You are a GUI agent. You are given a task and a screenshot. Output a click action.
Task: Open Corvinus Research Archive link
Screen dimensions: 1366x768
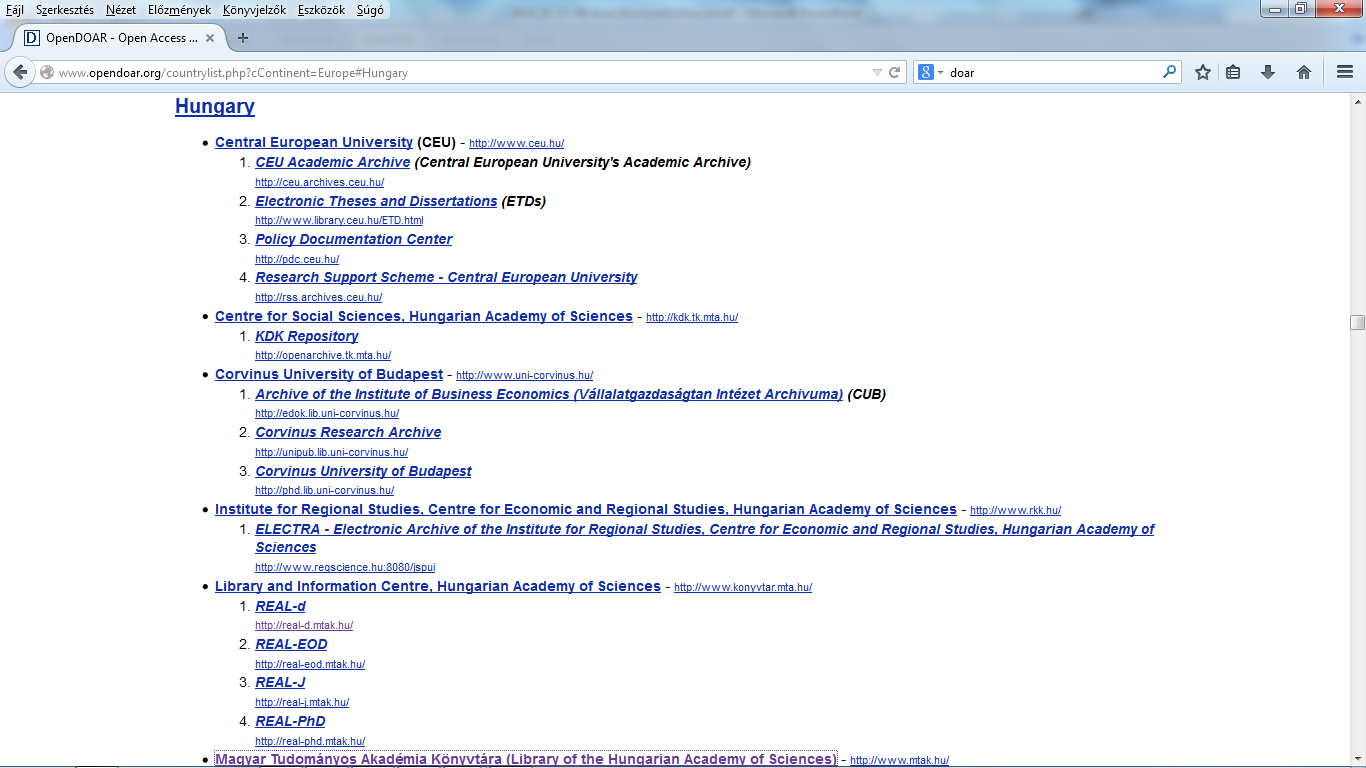(348, 432)
